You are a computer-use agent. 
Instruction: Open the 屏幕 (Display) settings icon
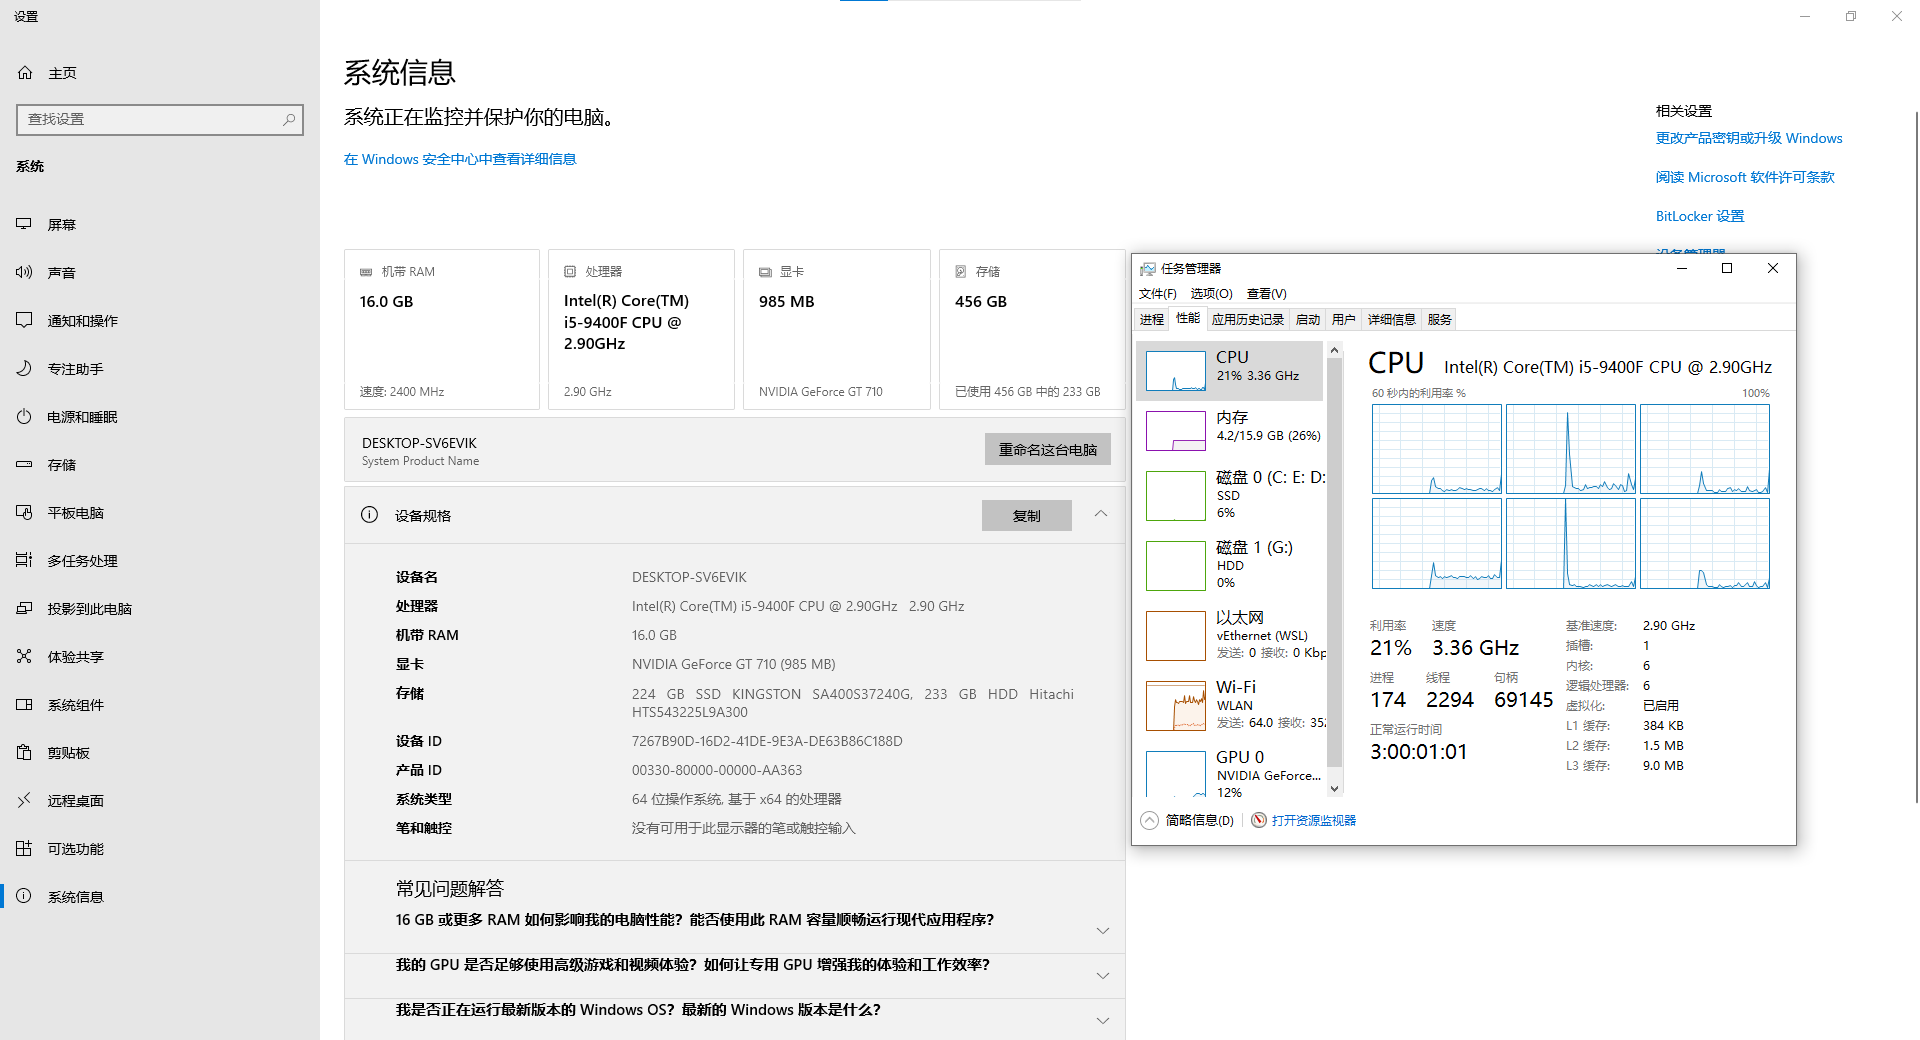24,224
